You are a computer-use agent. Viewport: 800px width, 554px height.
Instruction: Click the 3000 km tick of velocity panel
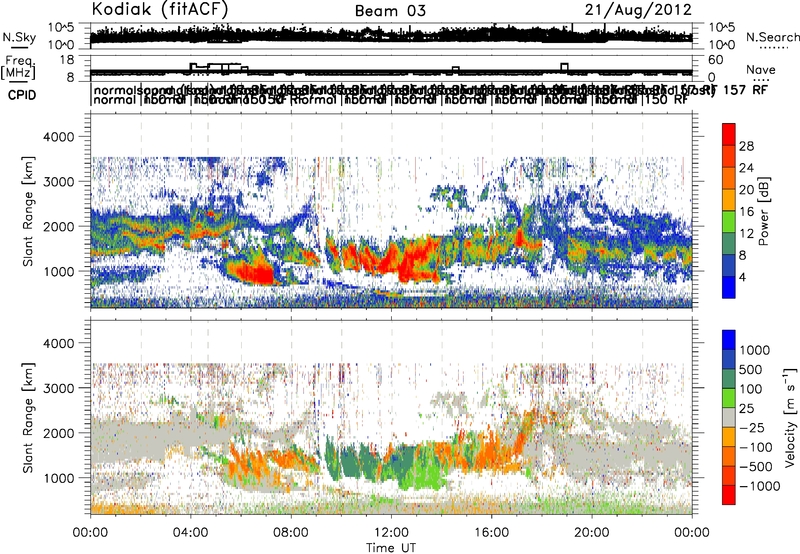click(x=57, y=388)
